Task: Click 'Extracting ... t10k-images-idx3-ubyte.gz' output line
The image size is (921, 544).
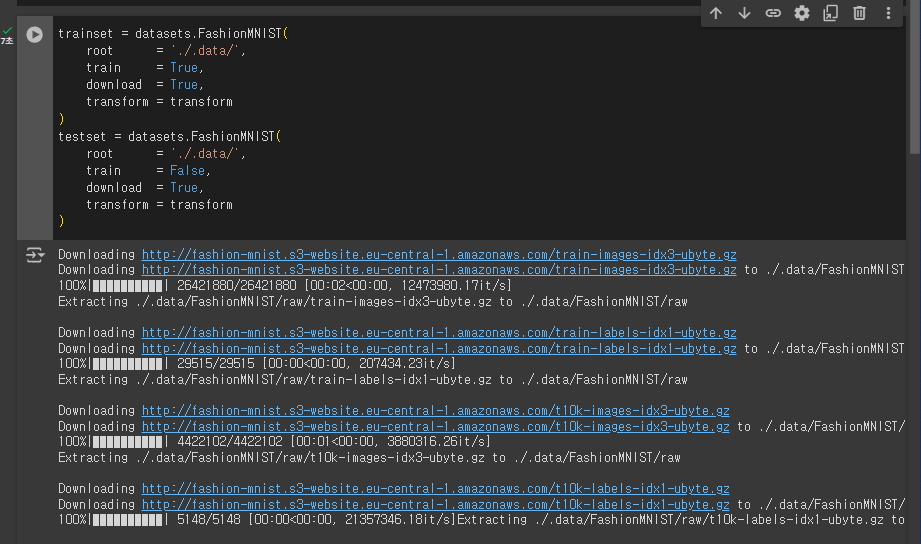Action: tap(369, 458)
